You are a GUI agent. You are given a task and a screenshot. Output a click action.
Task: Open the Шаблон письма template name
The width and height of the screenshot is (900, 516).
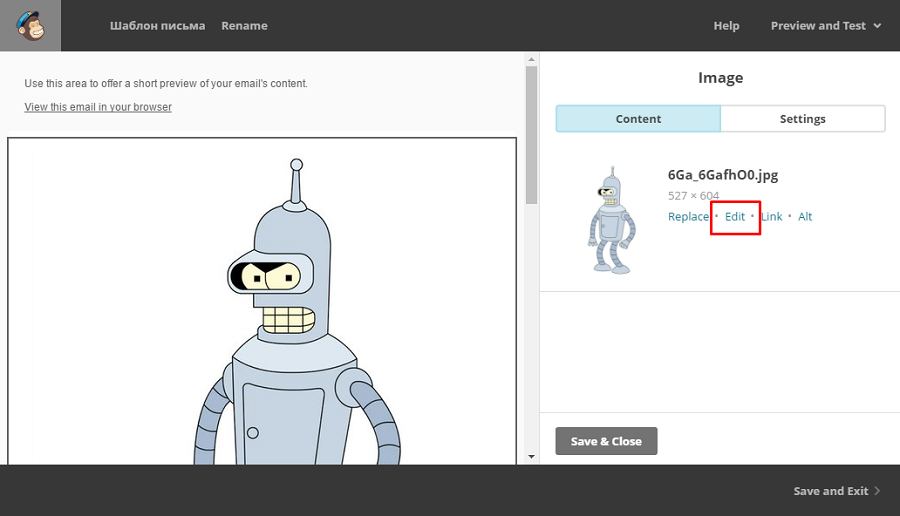(157, 26)
